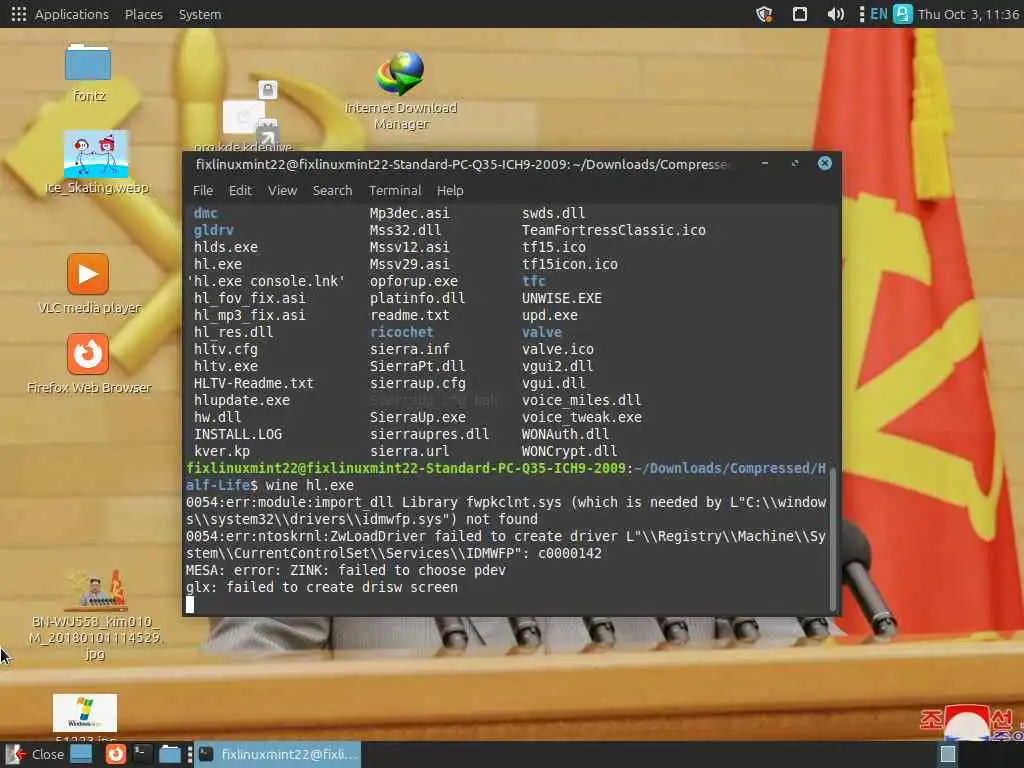
Task: Click 'WONCrypt.dll' in the terminal listing
Action: click(569, 451)
